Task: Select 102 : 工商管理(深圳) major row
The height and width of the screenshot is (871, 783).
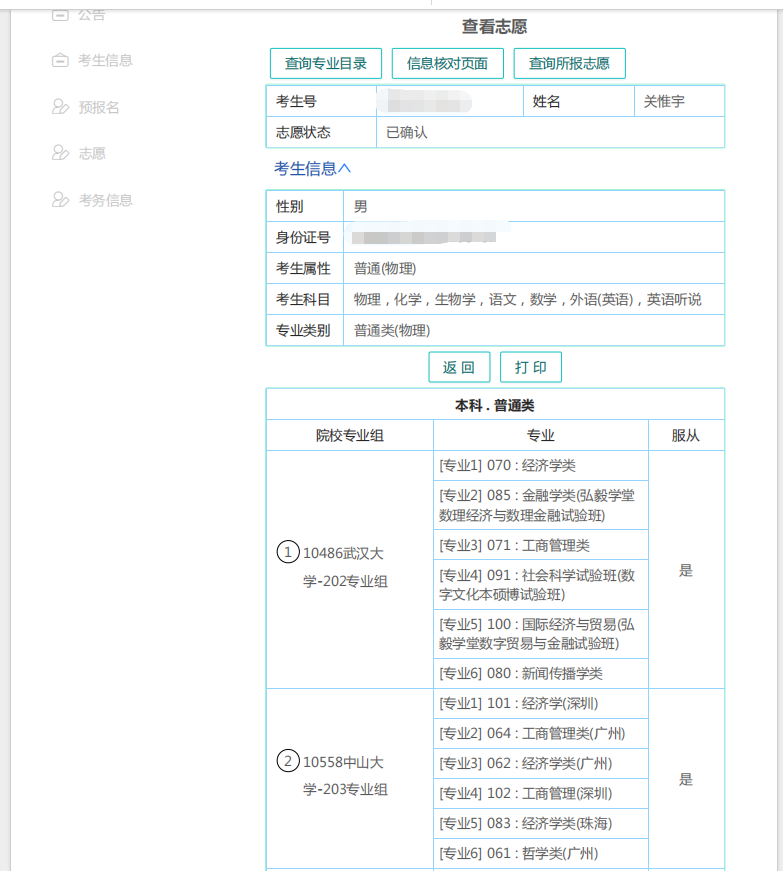Action: pyautogui.click(x=541, y=793)
